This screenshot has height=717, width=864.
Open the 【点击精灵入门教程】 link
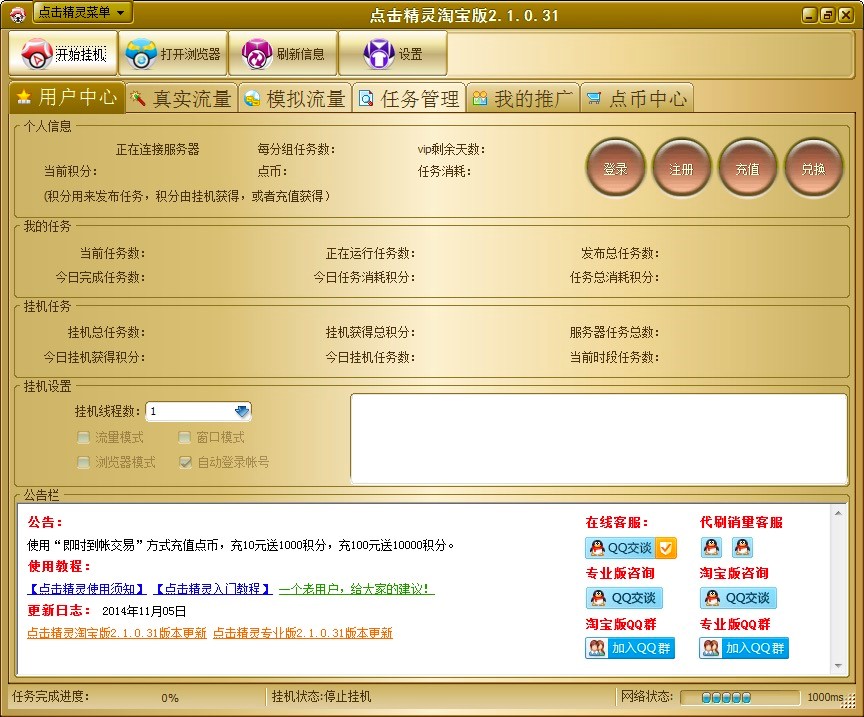point(213,589)
